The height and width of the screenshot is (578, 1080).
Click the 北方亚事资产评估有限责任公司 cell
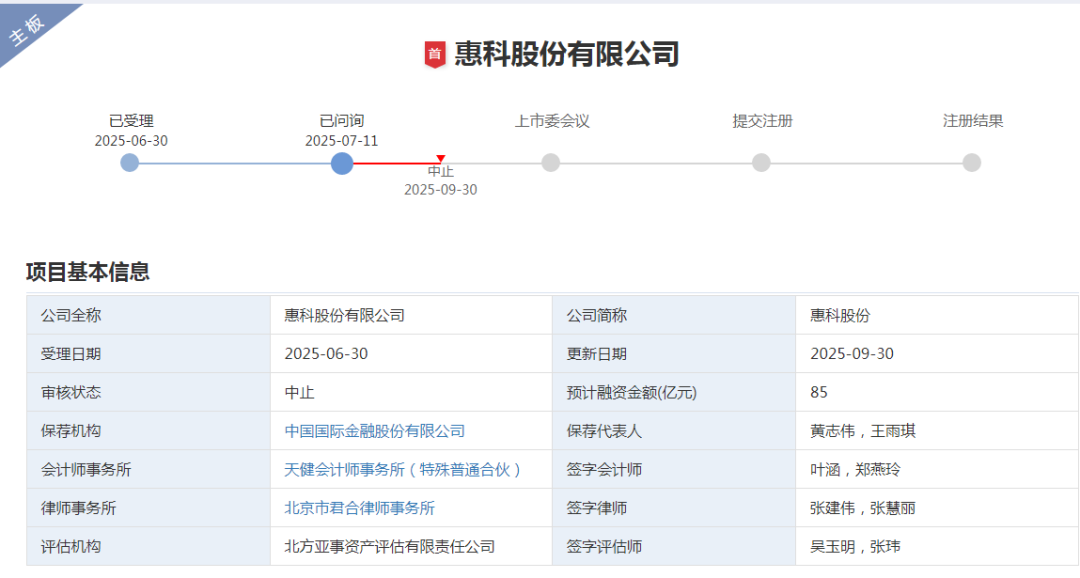(411, 547)
